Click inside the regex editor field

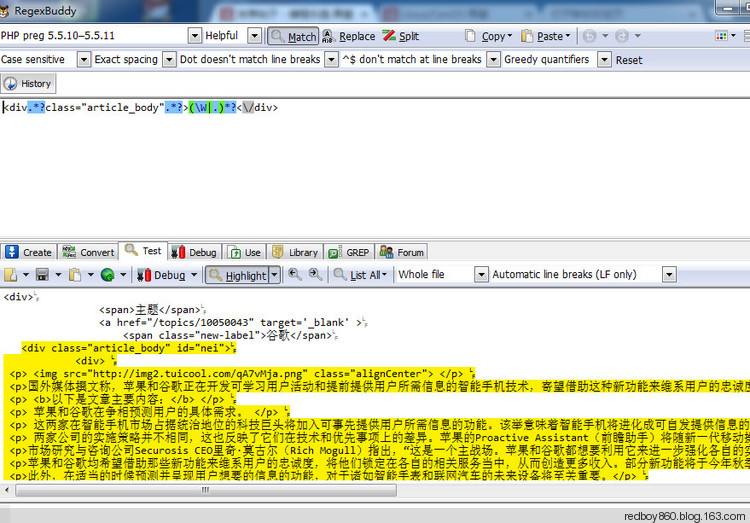pyautogui.click(x=375, y=167)
